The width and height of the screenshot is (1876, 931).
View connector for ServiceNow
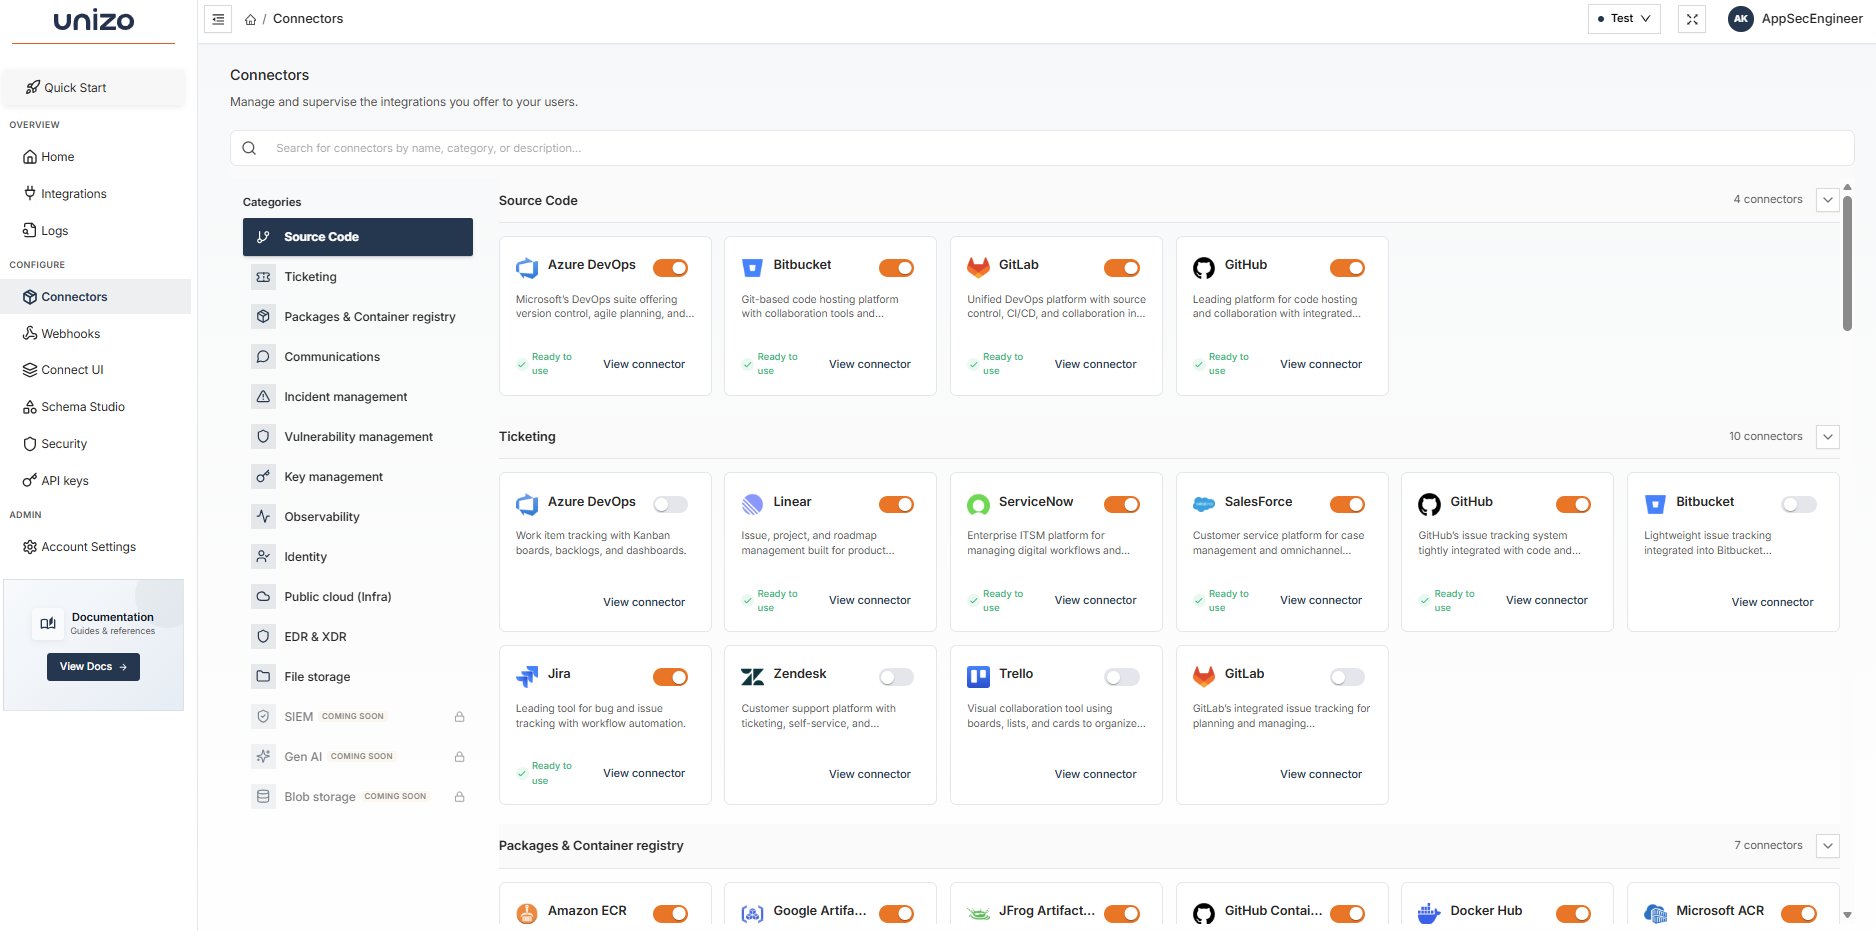[1095, 600]
